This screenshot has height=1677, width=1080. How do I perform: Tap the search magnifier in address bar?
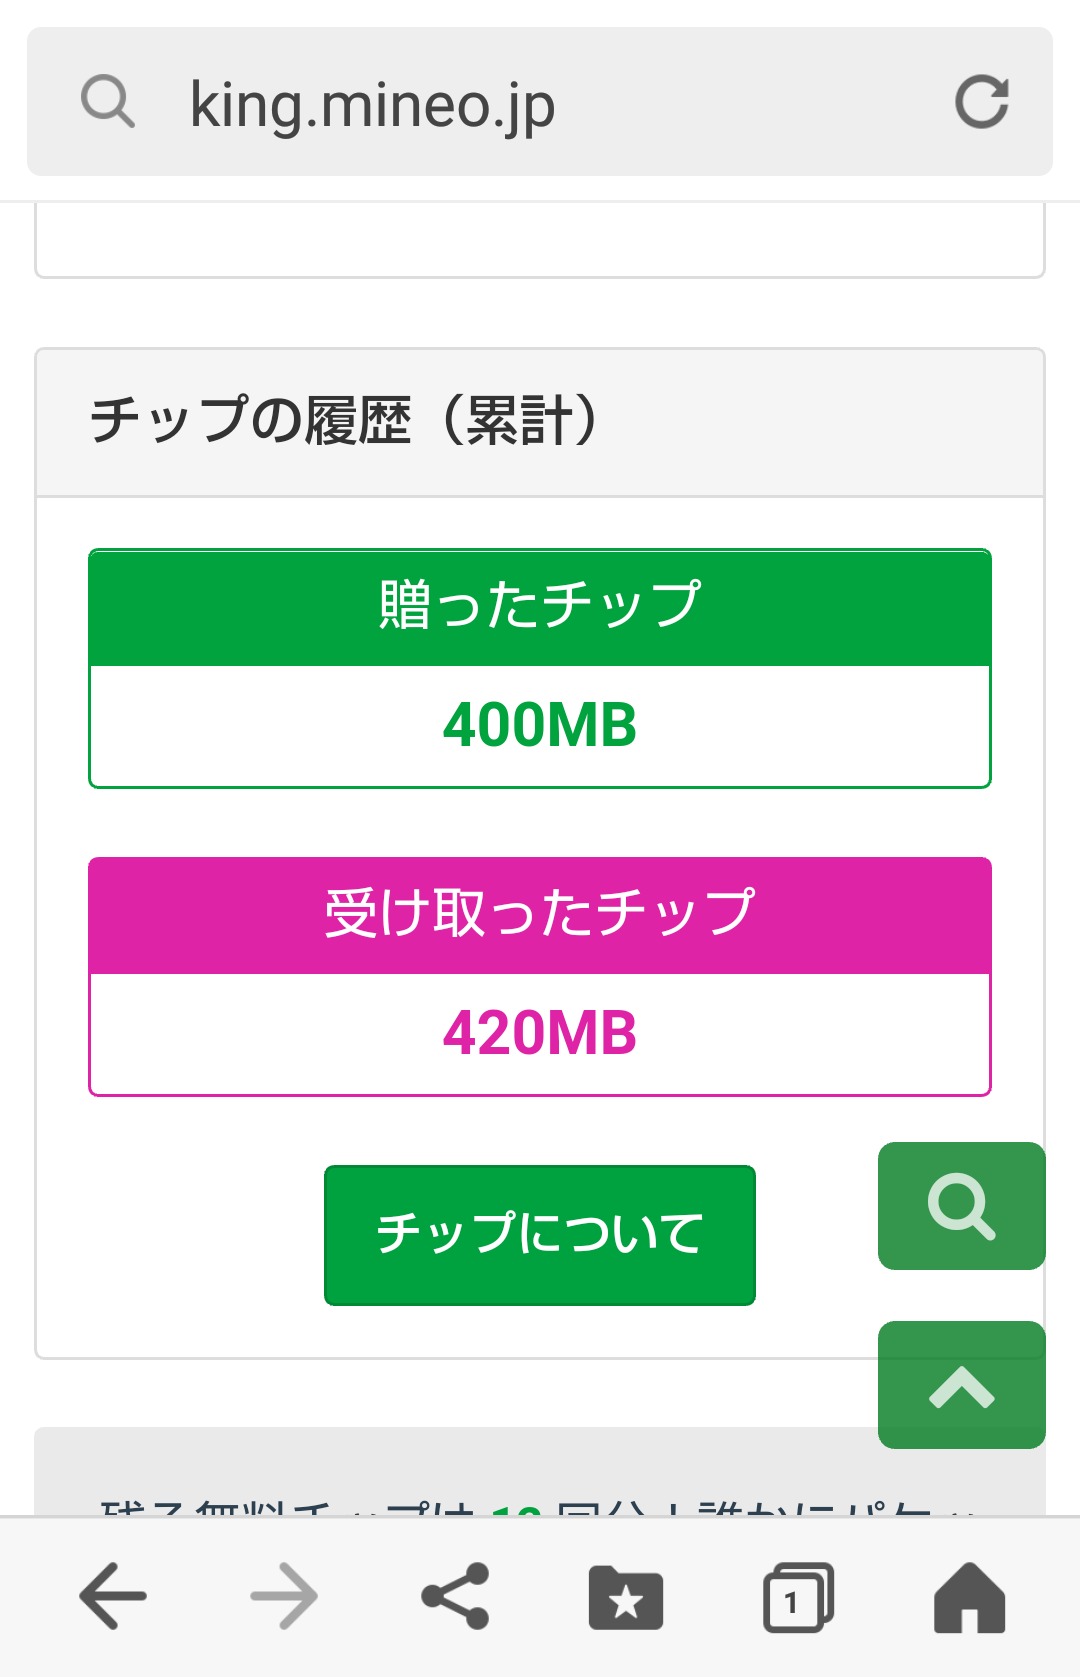[108, 102]
